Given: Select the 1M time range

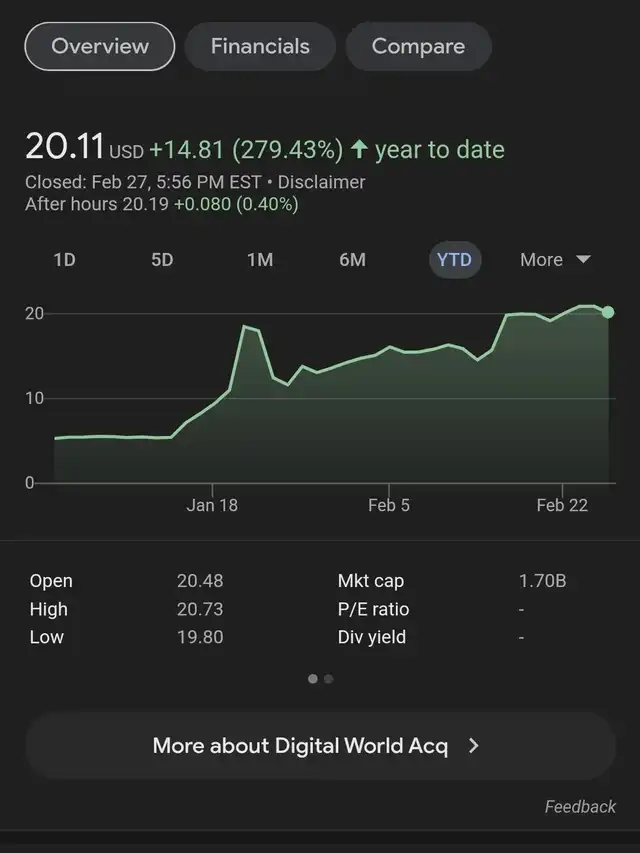Looking at the screenshot, I should 260,260.
